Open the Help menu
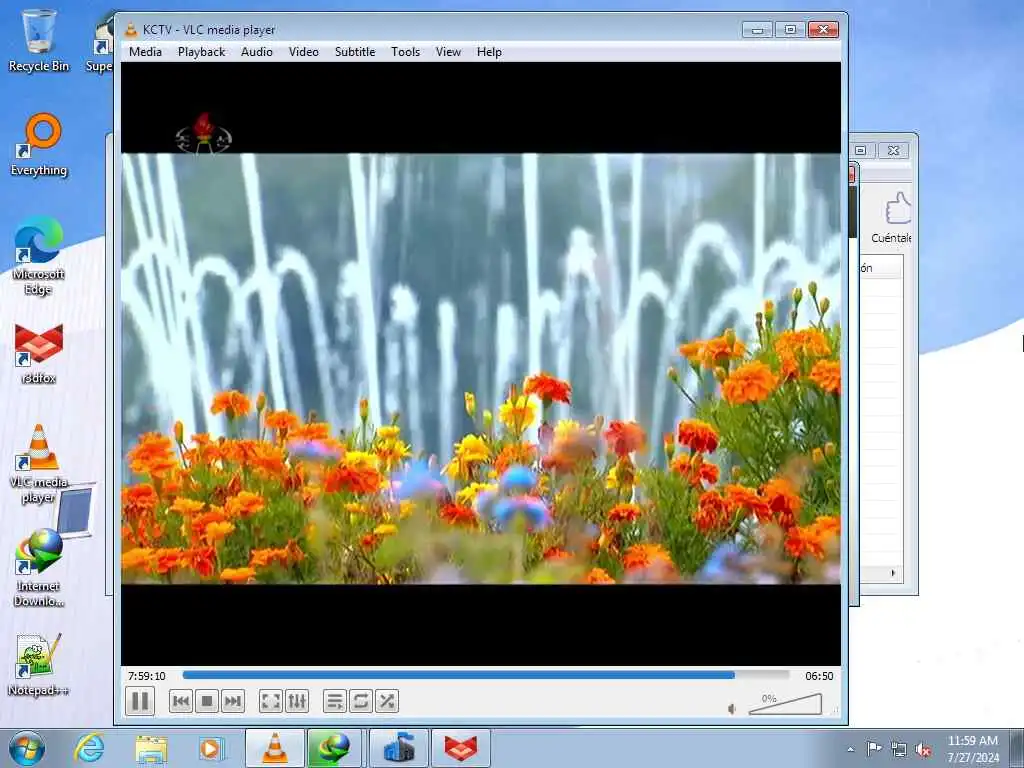Image resolution: width=1024 pixels, height=768 pixels. coord(488,52)
